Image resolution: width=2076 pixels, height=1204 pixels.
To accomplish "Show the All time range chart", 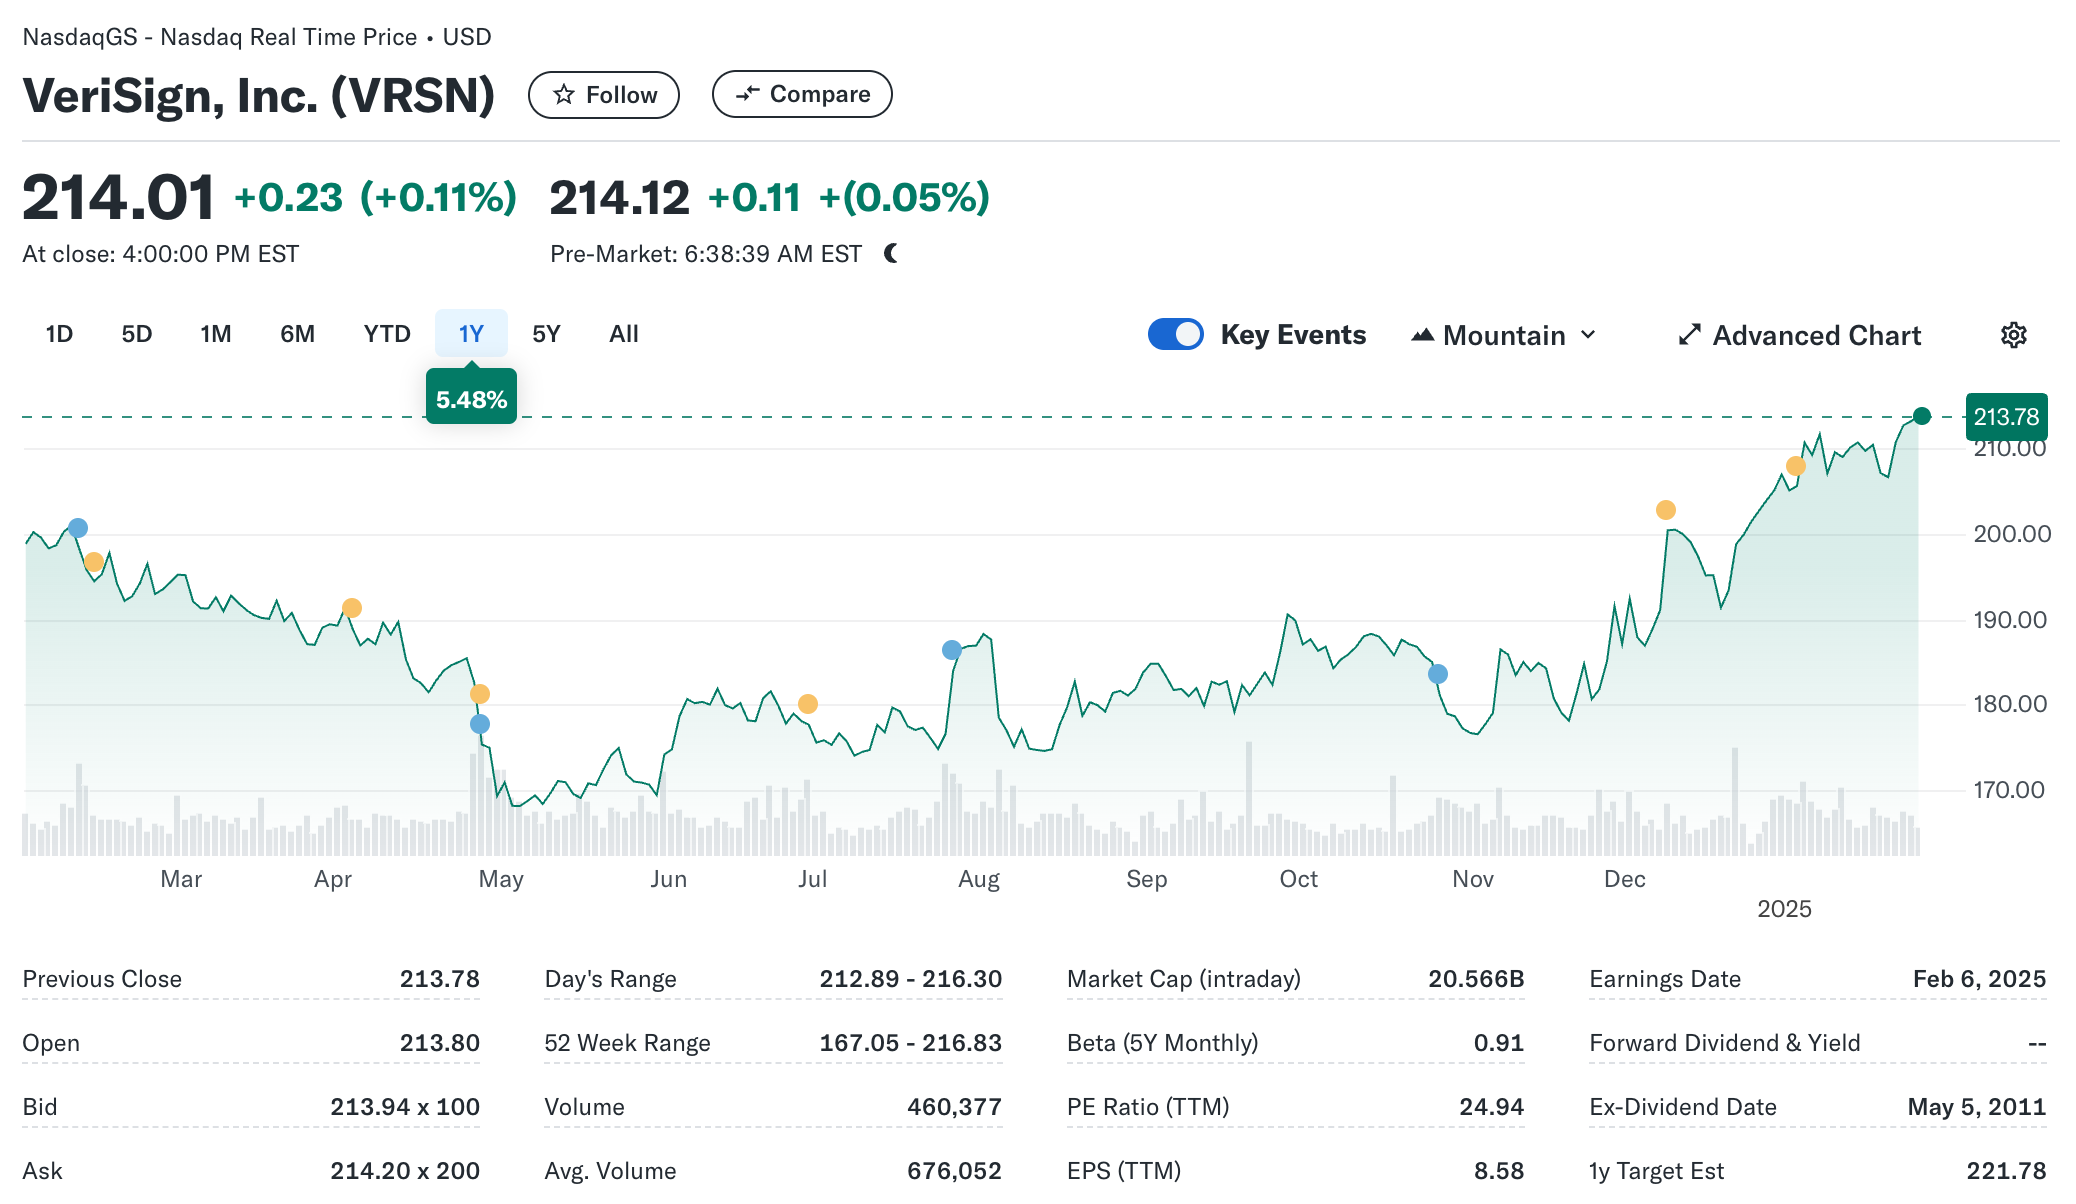I will point(623,334).
